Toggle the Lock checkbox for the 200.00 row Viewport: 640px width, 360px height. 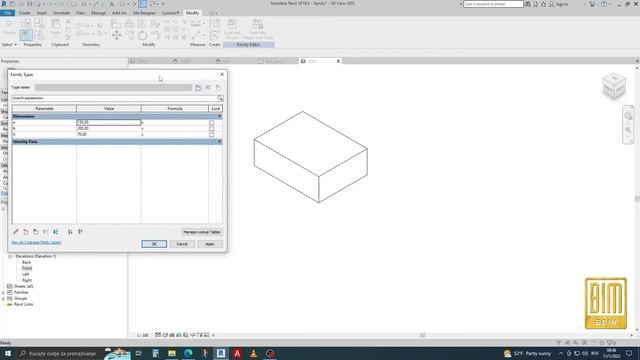211,129
